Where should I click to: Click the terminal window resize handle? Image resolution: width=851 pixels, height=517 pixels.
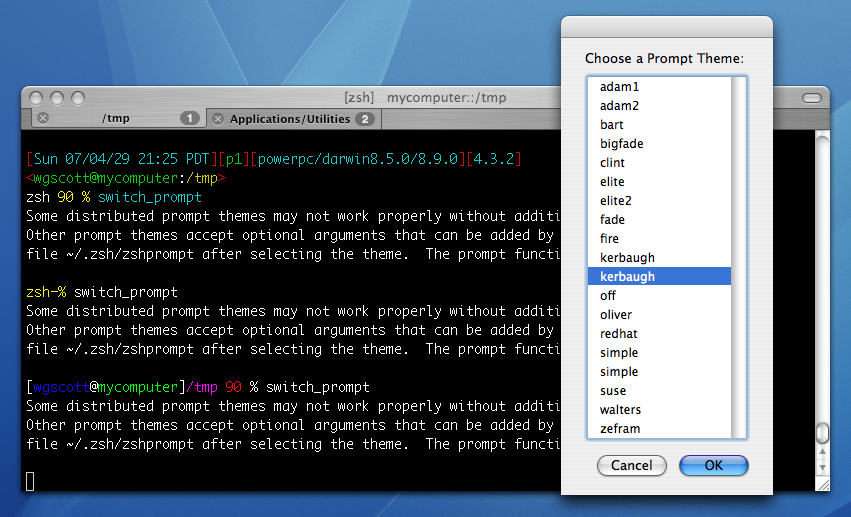click(x=823, y=484)
